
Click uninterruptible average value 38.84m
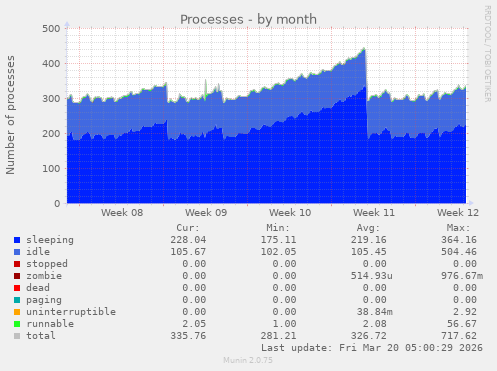coord(374,312)
